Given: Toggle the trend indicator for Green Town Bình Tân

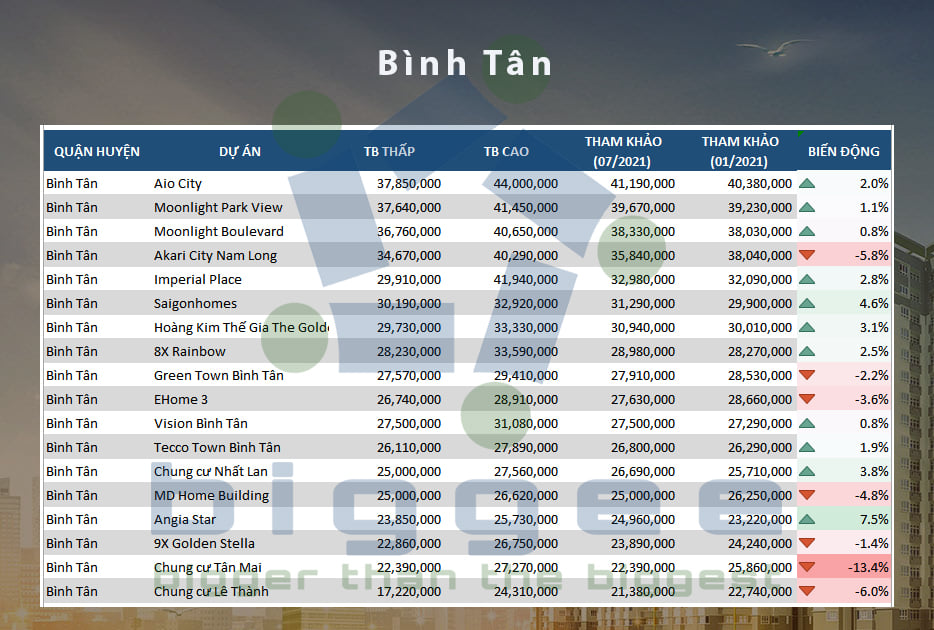Looking at the screenshot, I should pos(806,375).
